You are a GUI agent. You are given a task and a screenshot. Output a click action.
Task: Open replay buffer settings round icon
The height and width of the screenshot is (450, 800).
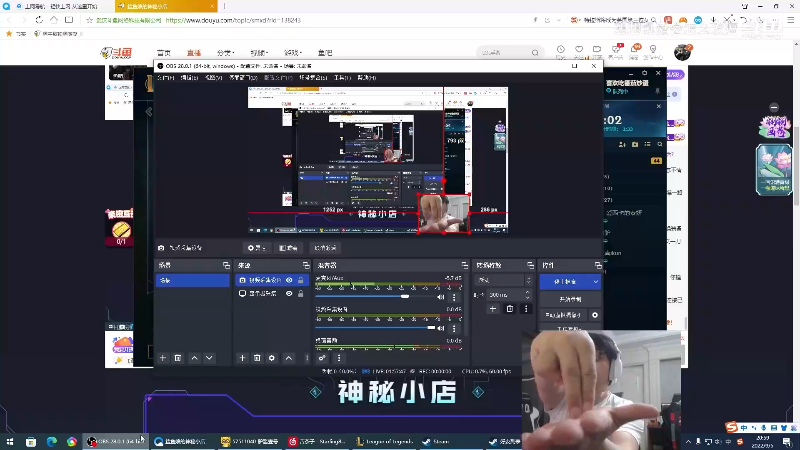pyautogui.click(x=595, y=315)
